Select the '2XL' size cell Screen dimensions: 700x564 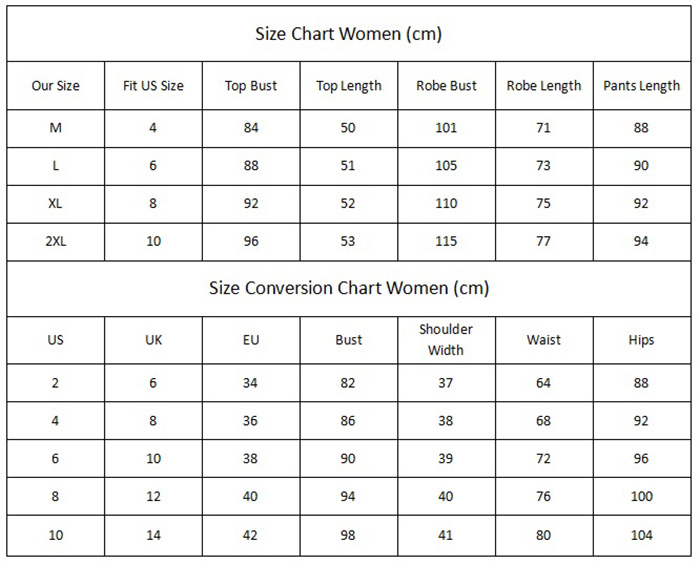coord(55,241)
